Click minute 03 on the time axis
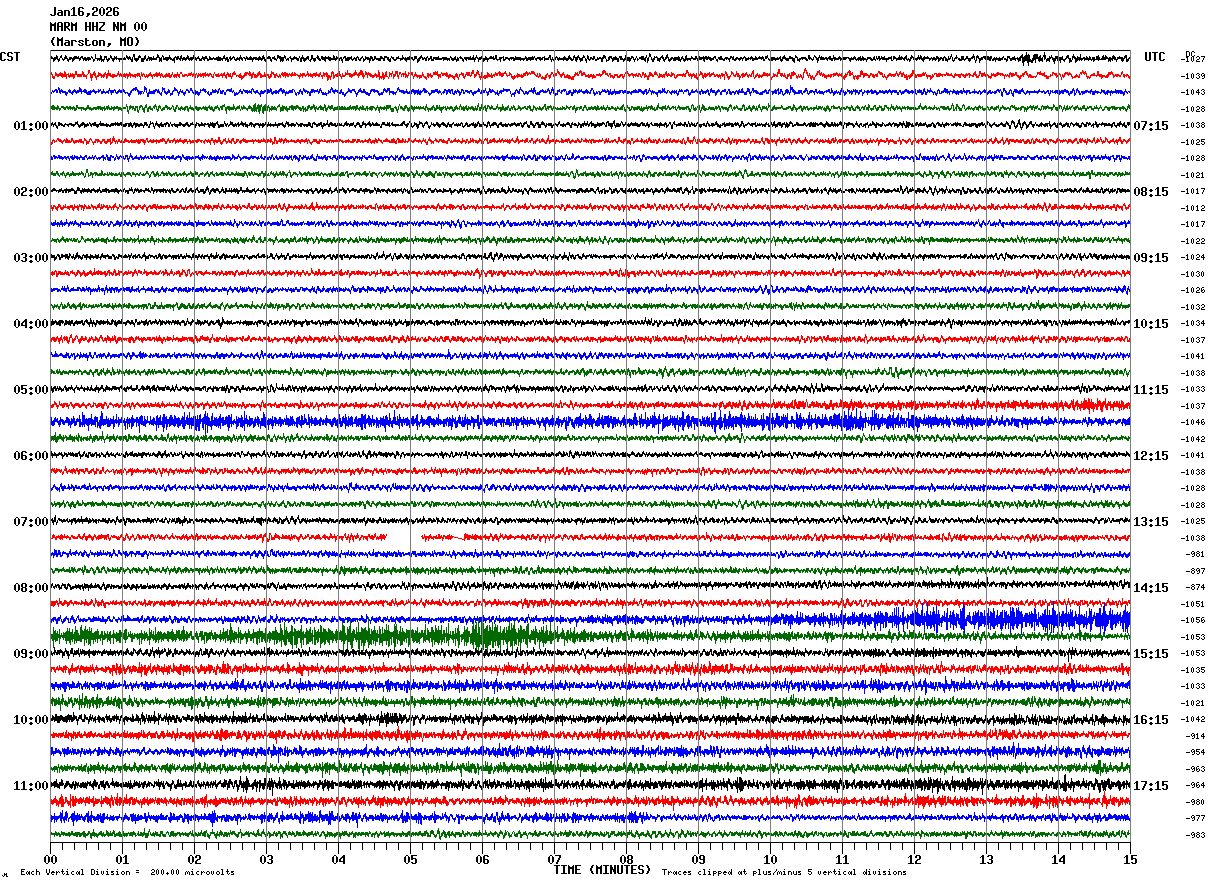This screenshot has width=1210, height=886. [266, 859]
